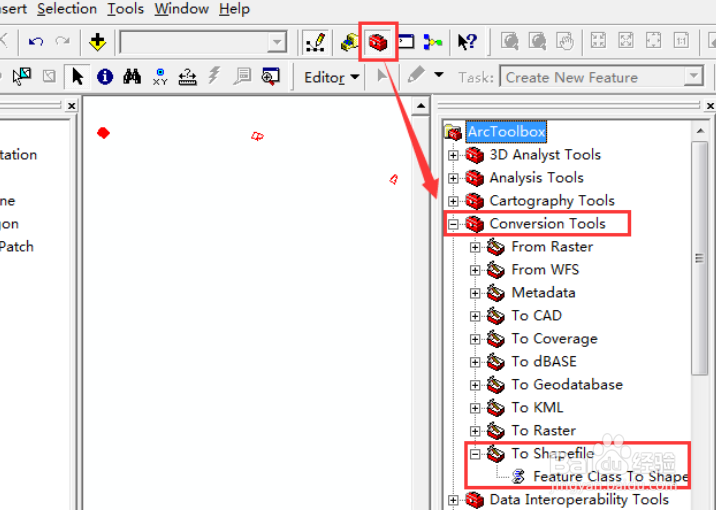Click the HTML Popup tool icon
716x510 pixels.
[x=242, y=76]
